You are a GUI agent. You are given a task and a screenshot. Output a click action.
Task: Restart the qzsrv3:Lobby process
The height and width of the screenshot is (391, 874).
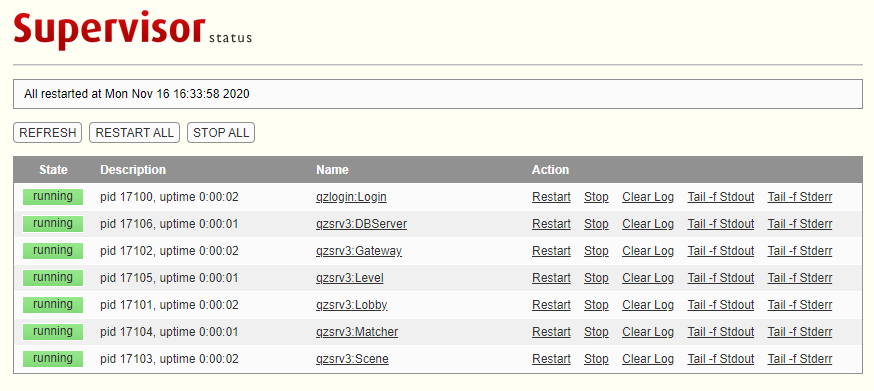point(551,305)
